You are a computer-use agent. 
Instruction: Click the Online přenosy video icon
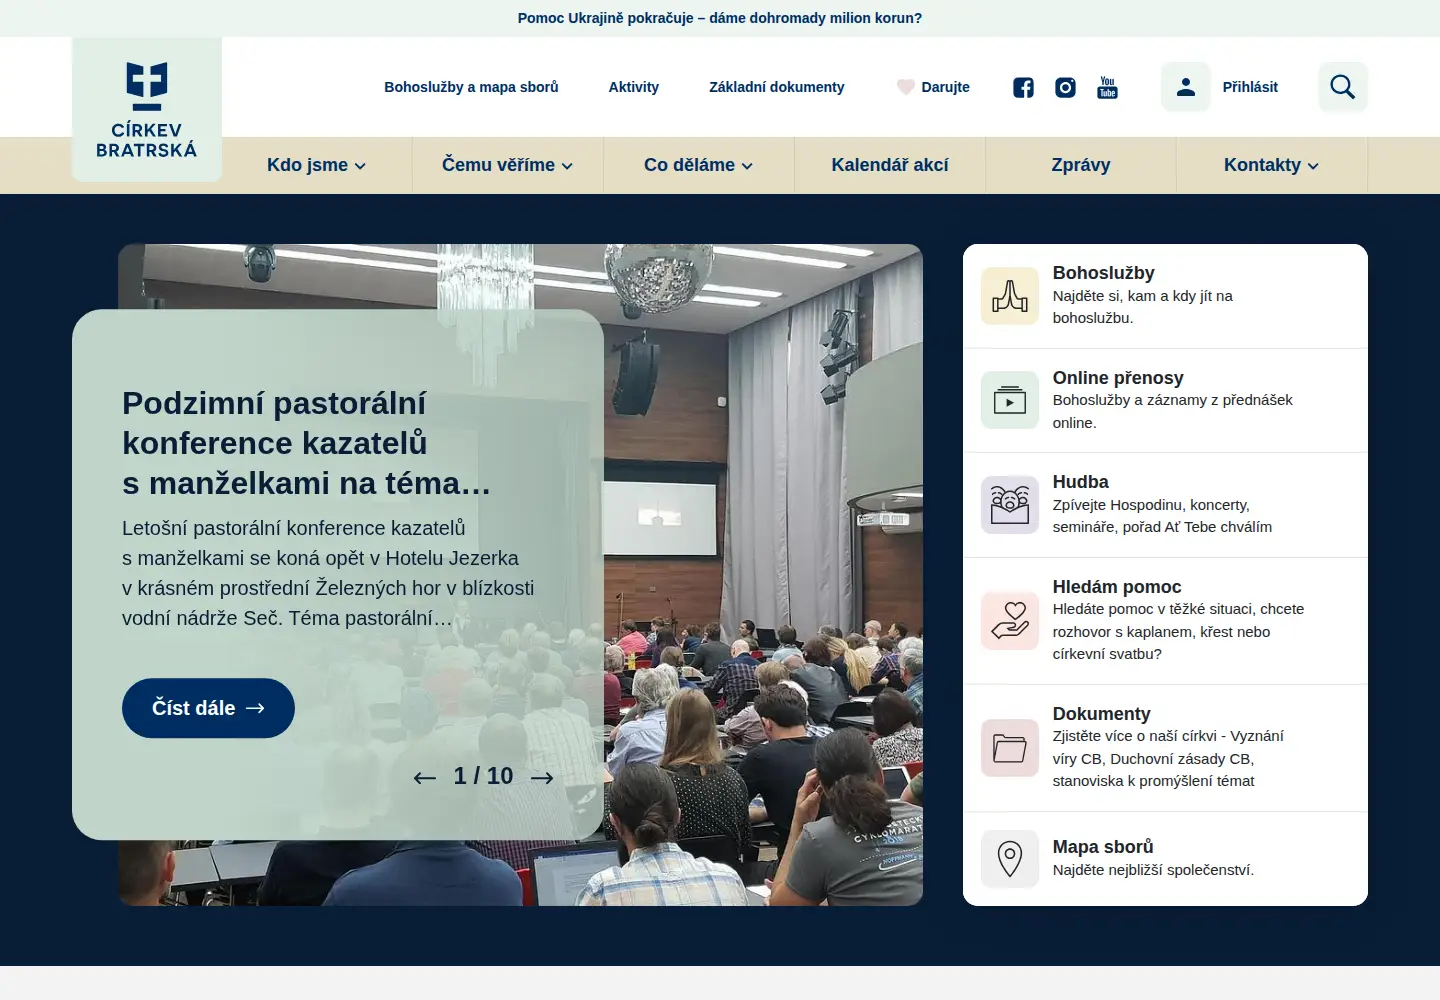[1010, 400]
